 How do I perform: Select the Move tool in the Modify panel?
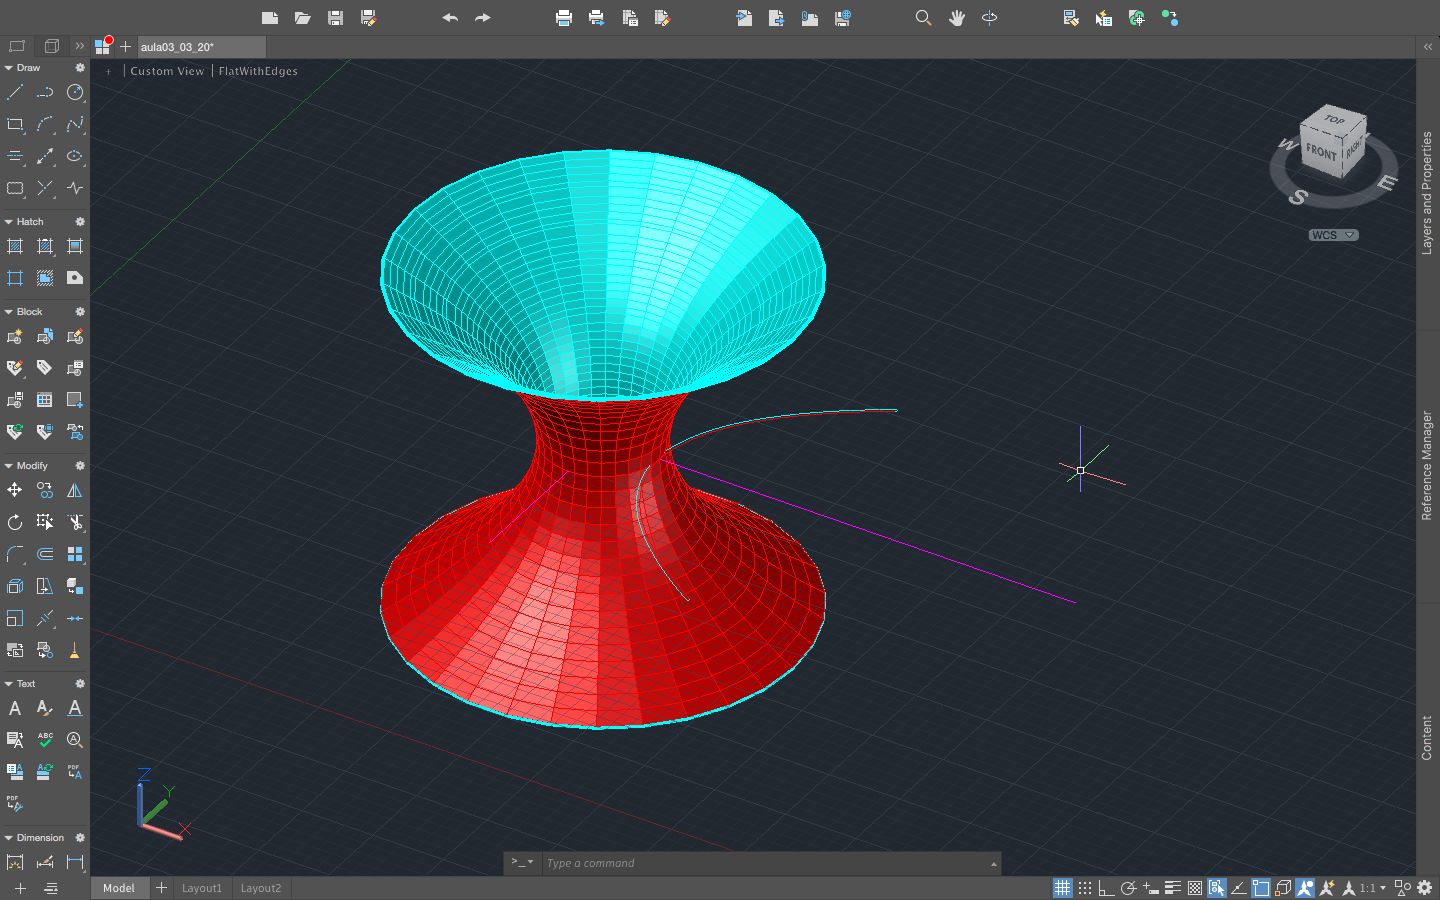tap(15, 490)
